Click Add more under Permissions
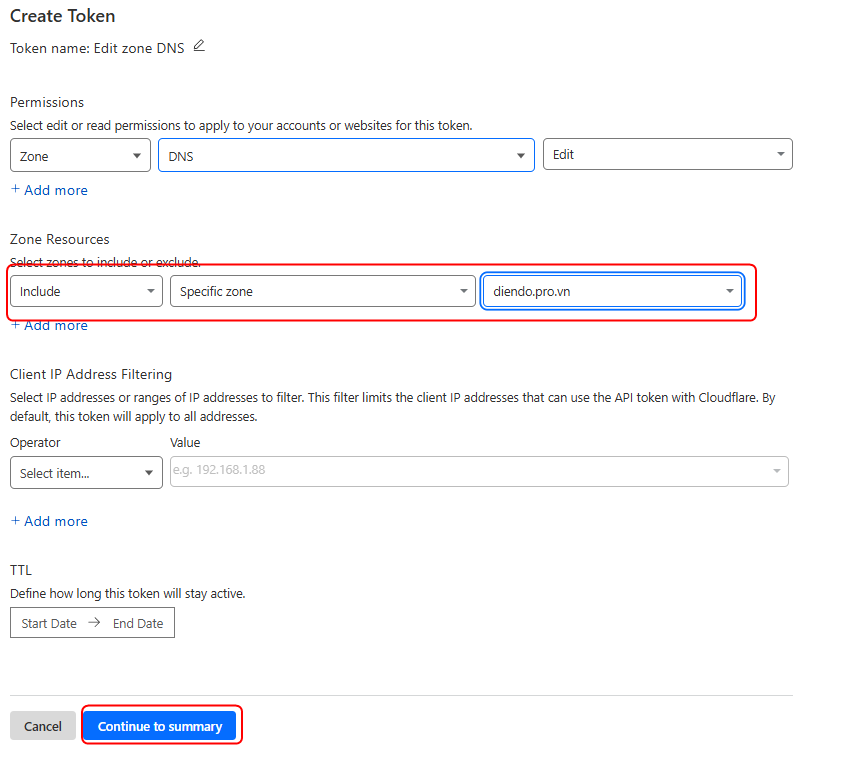This screenshot has width=844, height=757. click(x=49, y=190)
